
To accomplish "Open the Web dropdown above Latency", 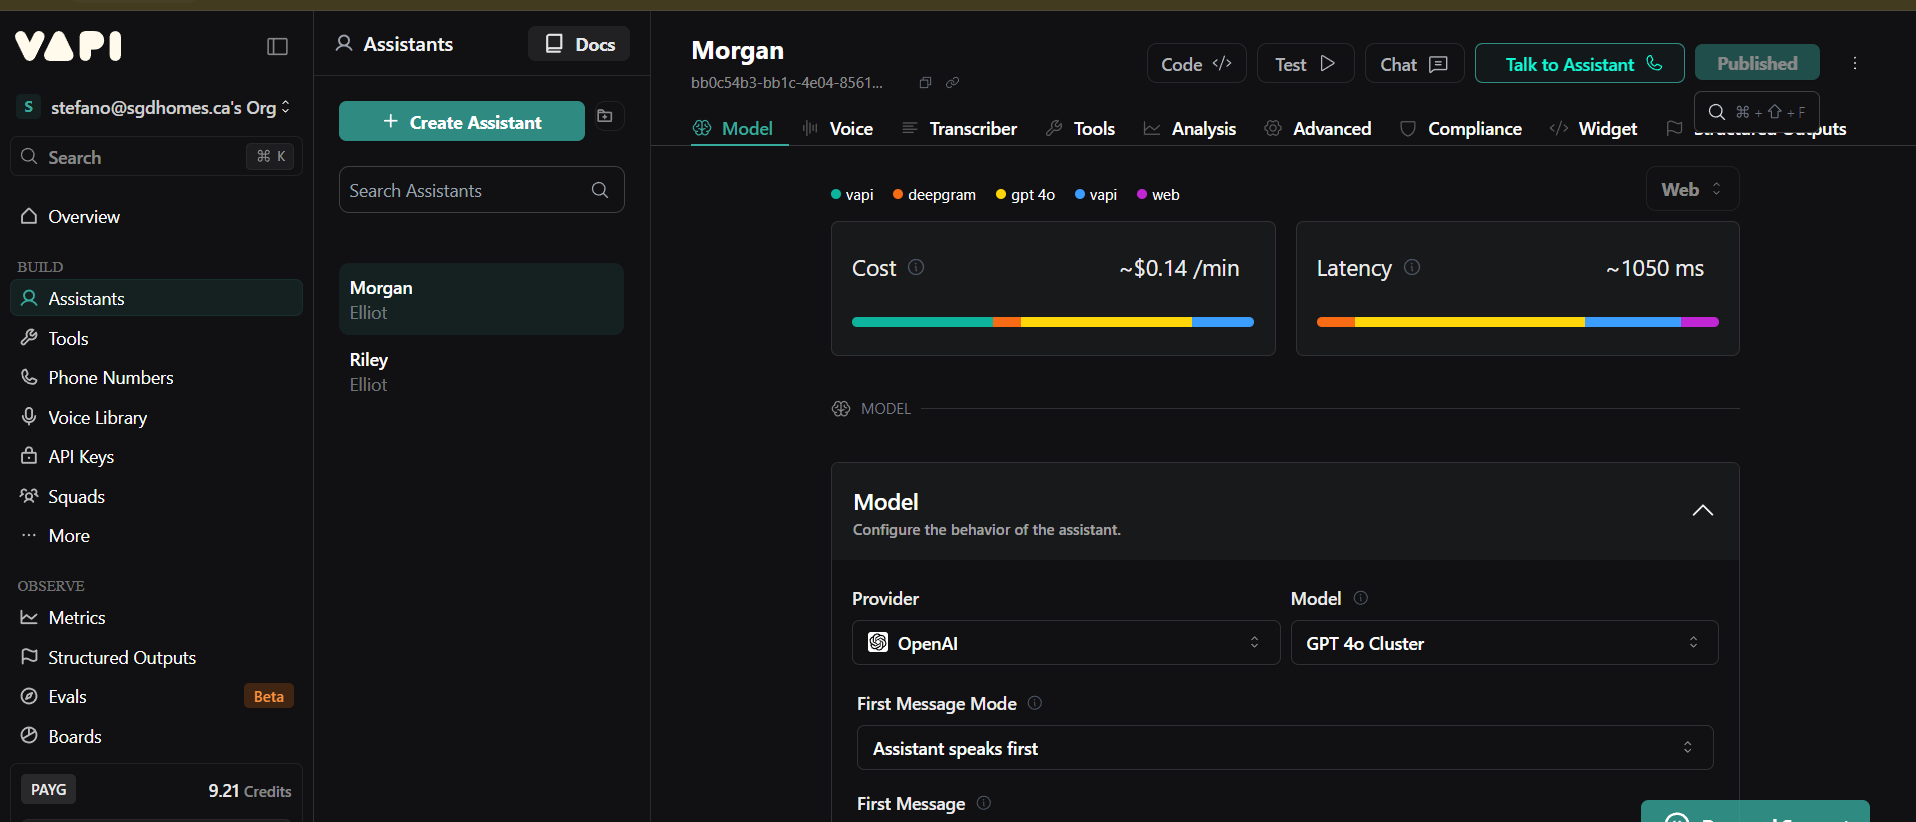I will click(x=1692, y=189).
